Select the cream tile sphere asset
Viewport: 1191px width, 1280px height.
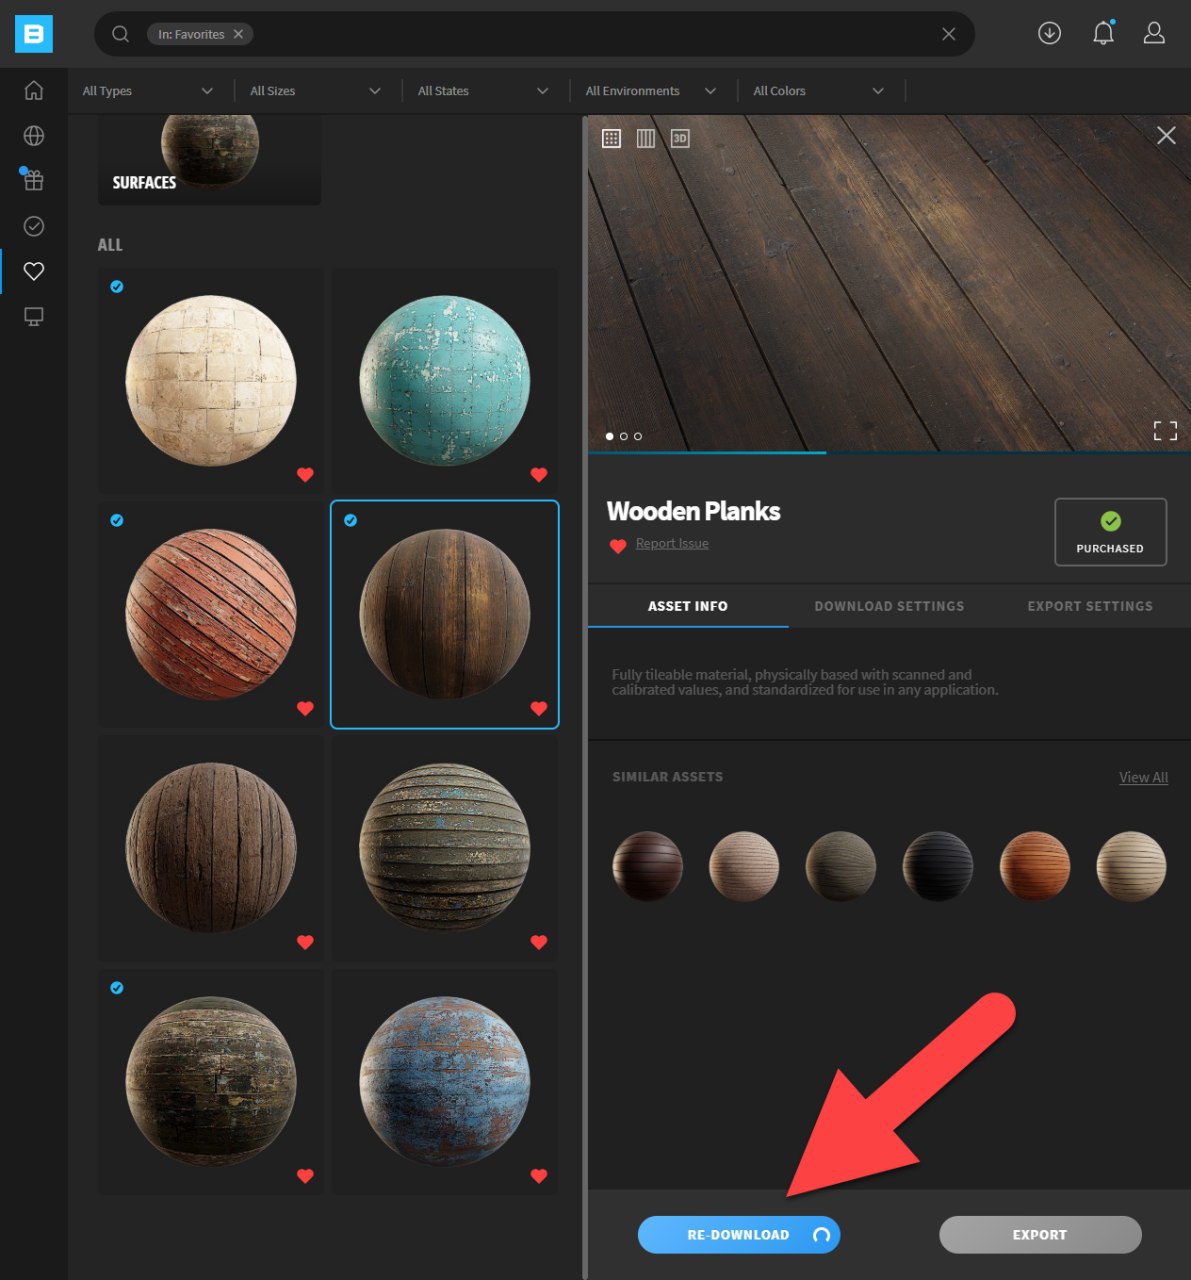point(211,381)
